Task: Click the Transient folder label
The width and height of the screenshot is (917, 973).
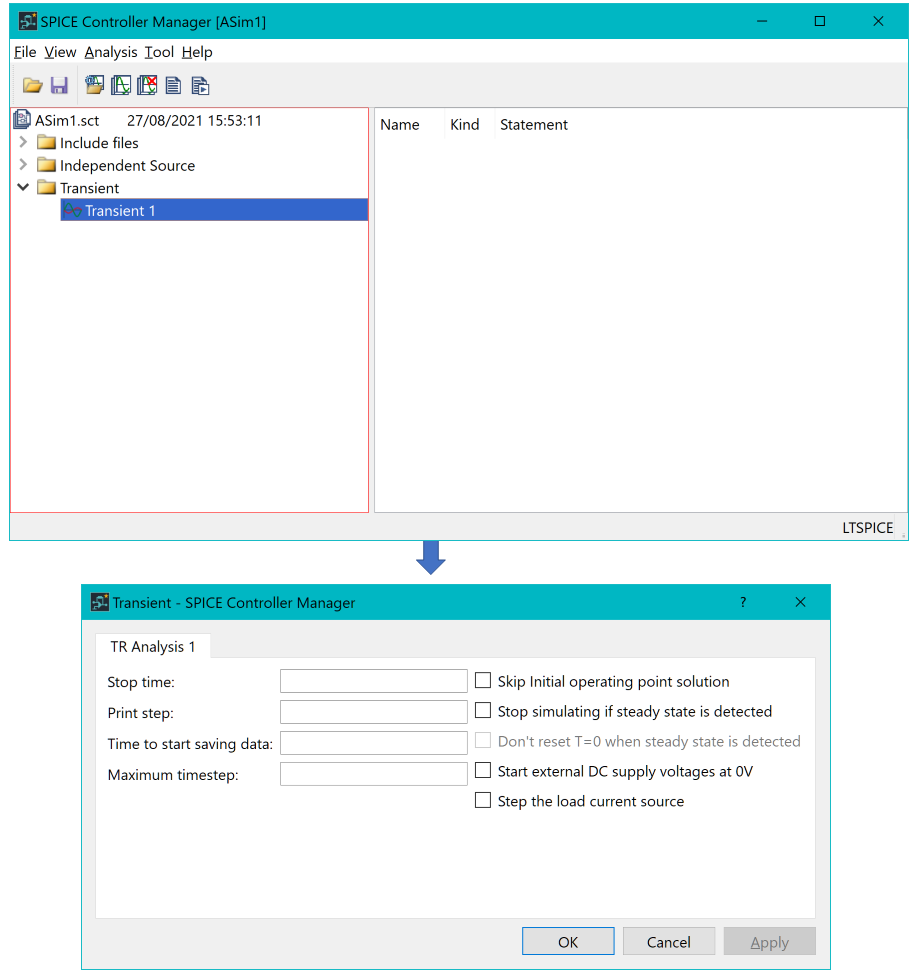Action: (89, 188)
